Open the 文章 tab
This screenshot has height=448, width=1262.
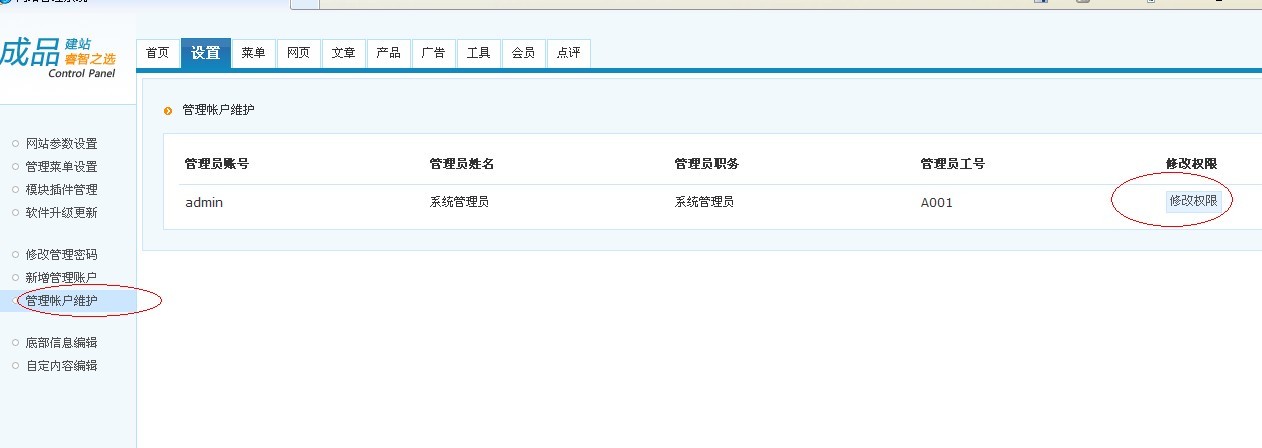click(343, 53)
